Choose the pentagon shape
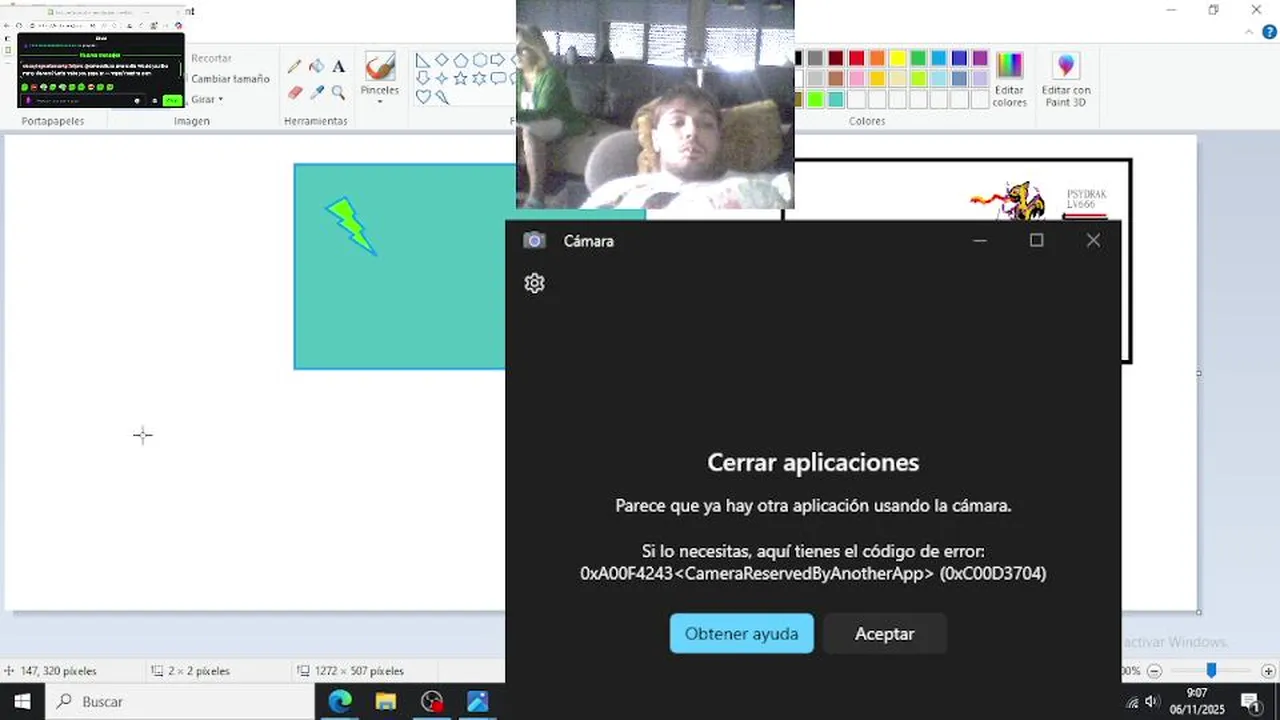The image size is (1280, 720). [460, 60]
